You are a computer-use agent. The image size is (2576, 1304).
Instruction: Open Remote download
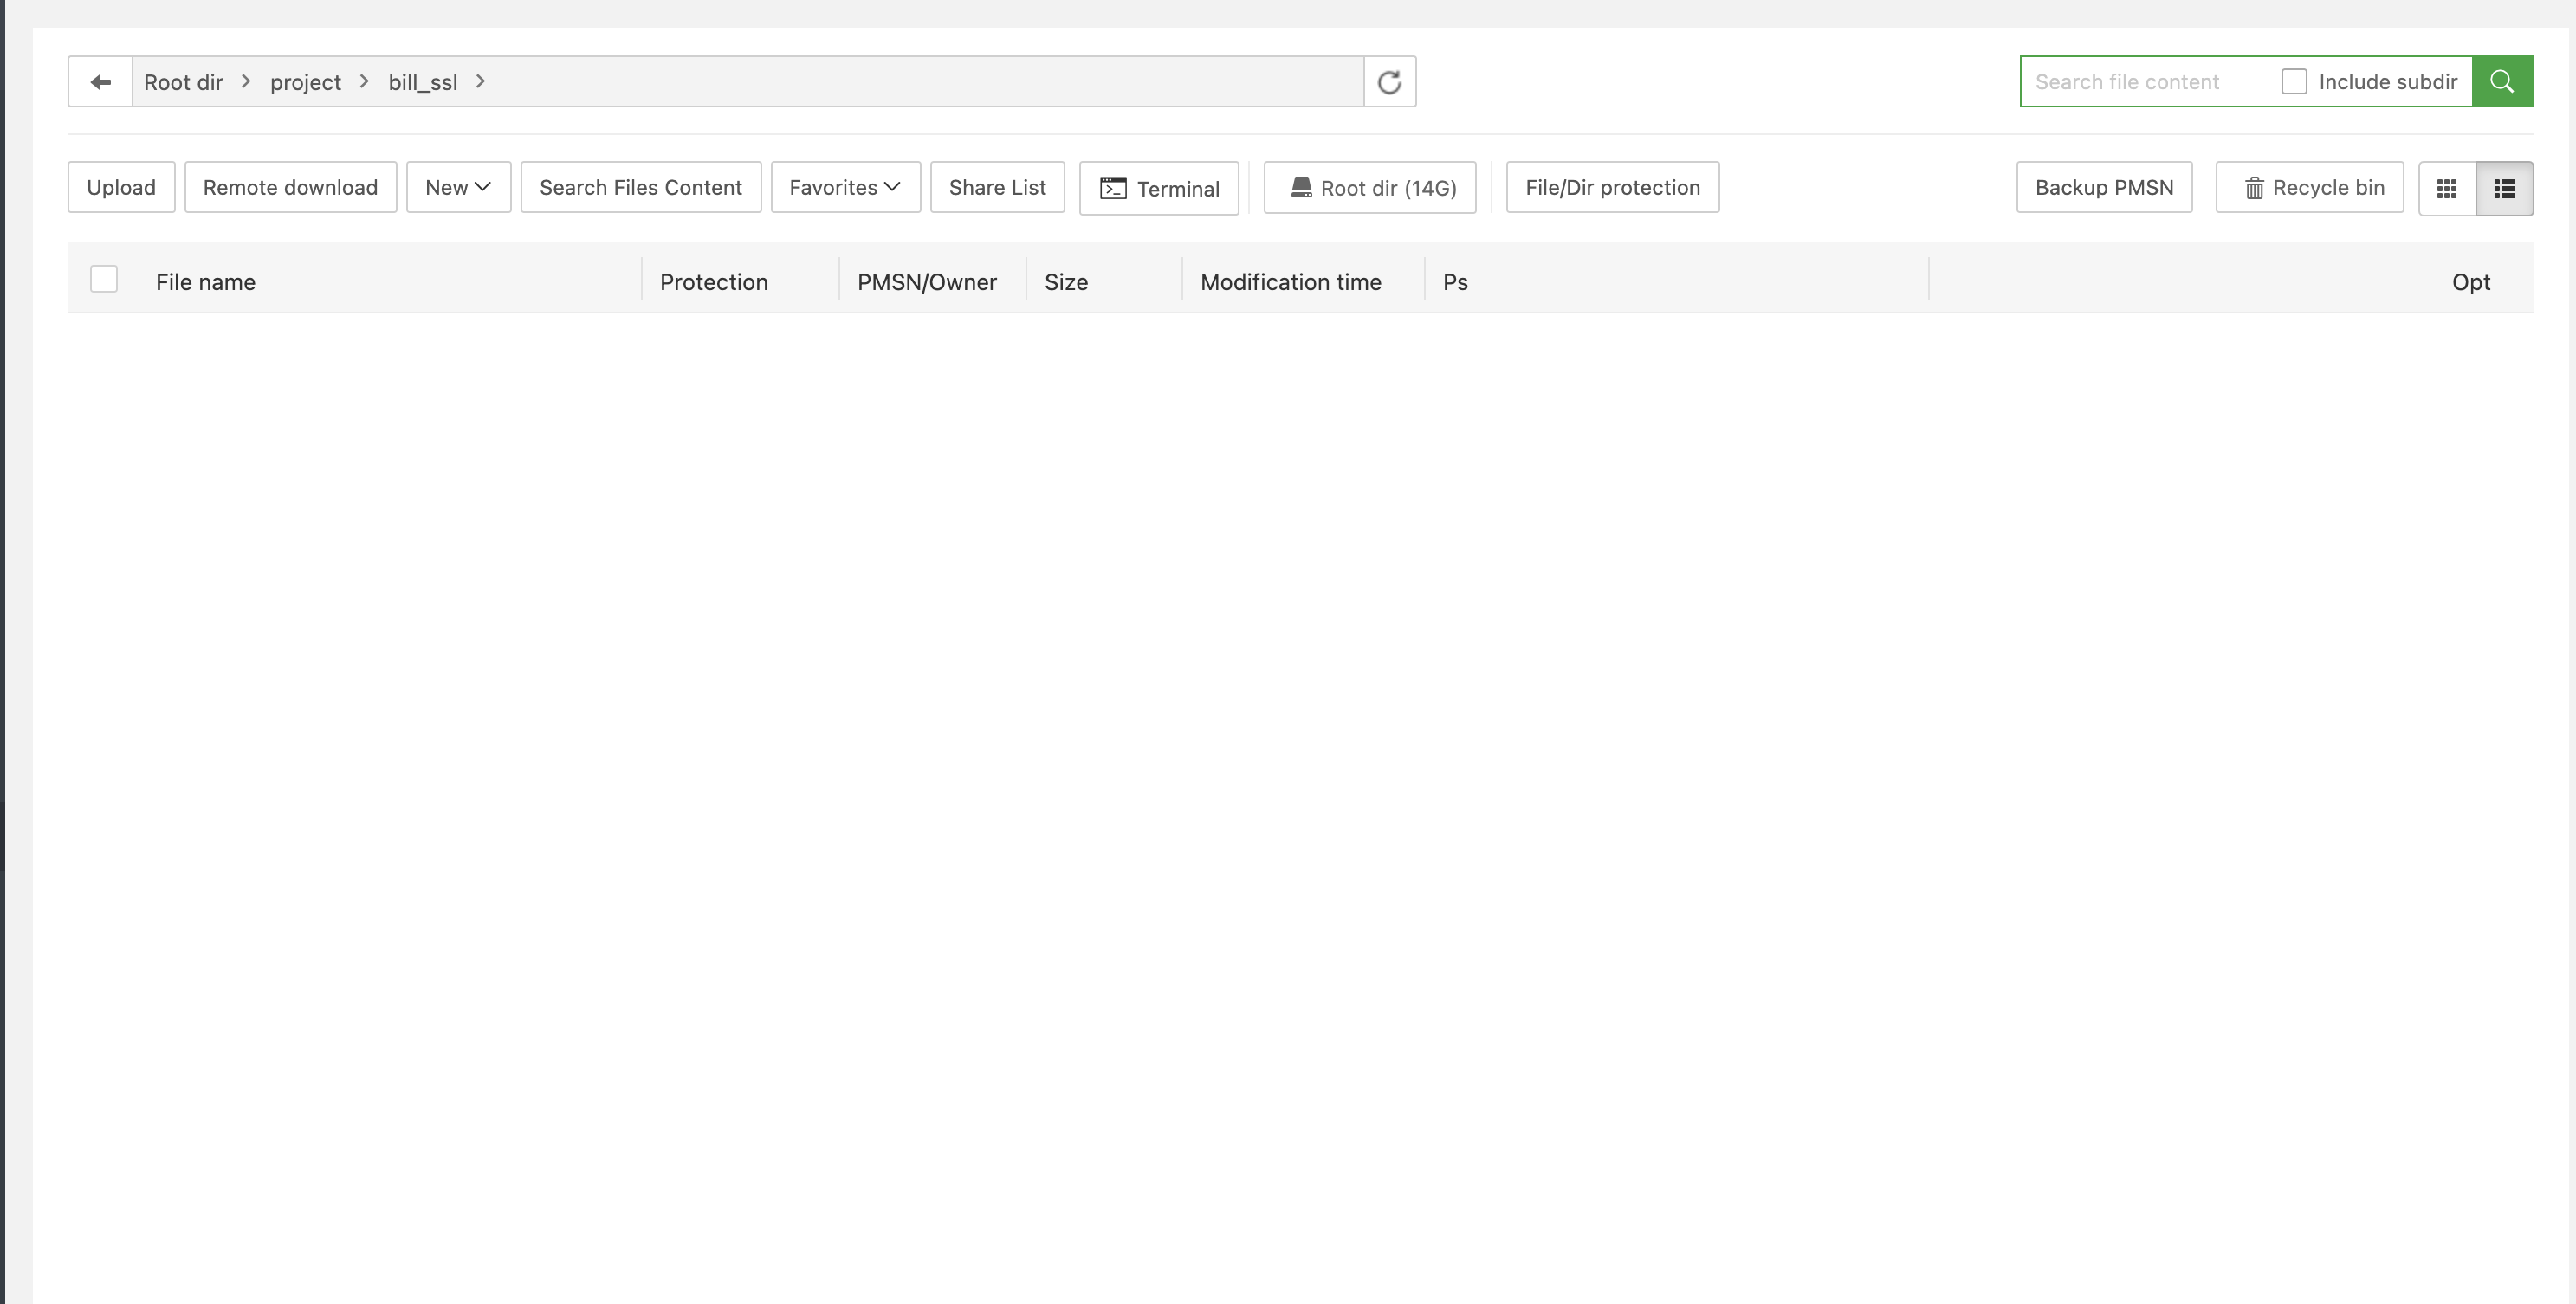click(x=290, y=188)
